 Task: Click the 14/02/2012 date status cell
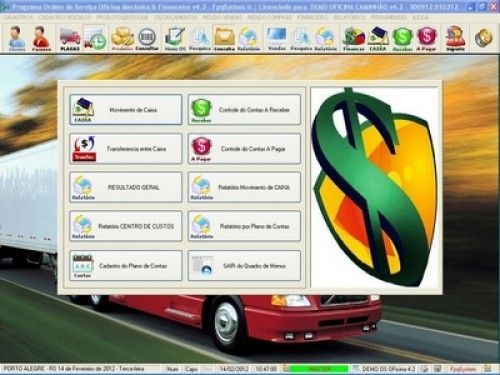(234, 369)
